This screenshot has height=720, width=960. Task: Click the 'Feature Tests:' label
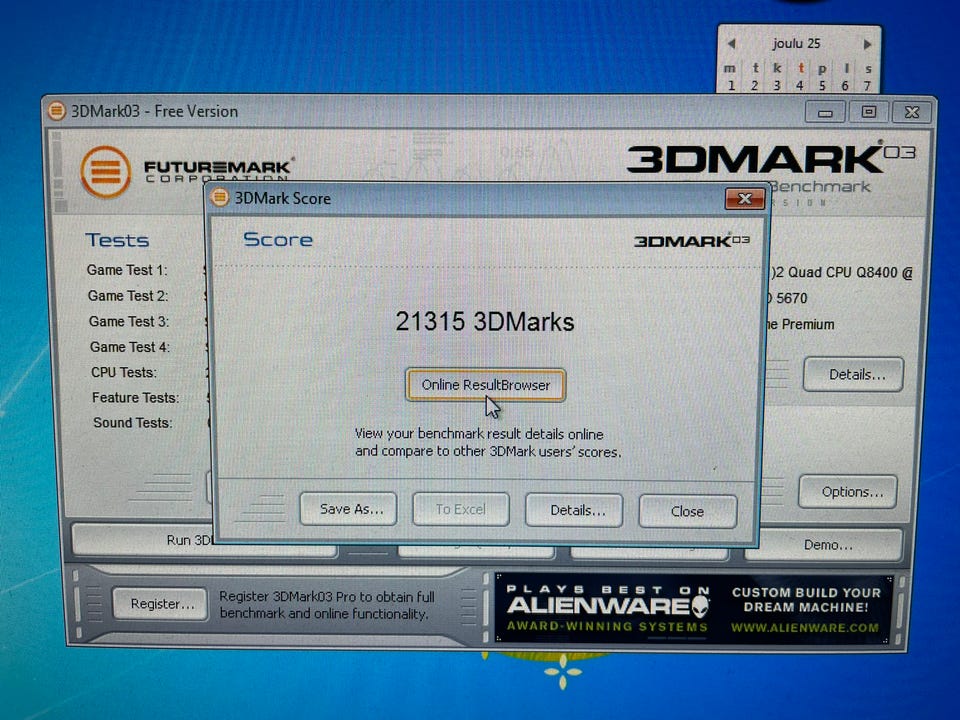(135, 398)
